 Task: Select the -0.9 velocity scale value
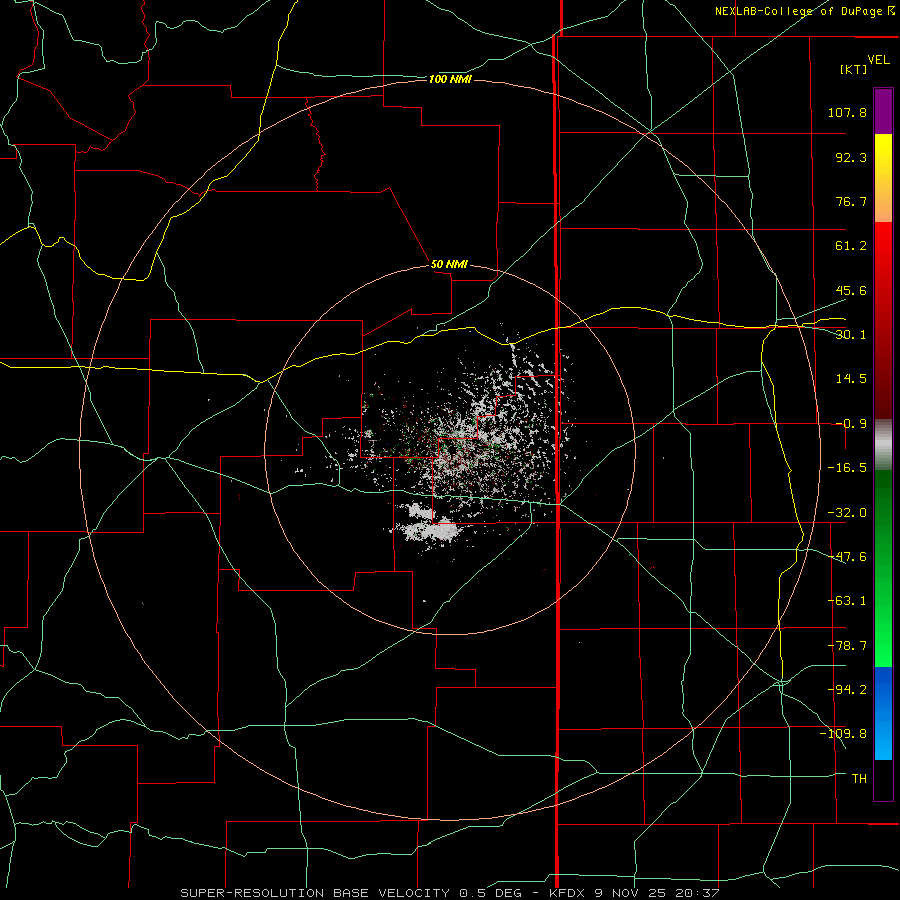(x=851, y=424)
